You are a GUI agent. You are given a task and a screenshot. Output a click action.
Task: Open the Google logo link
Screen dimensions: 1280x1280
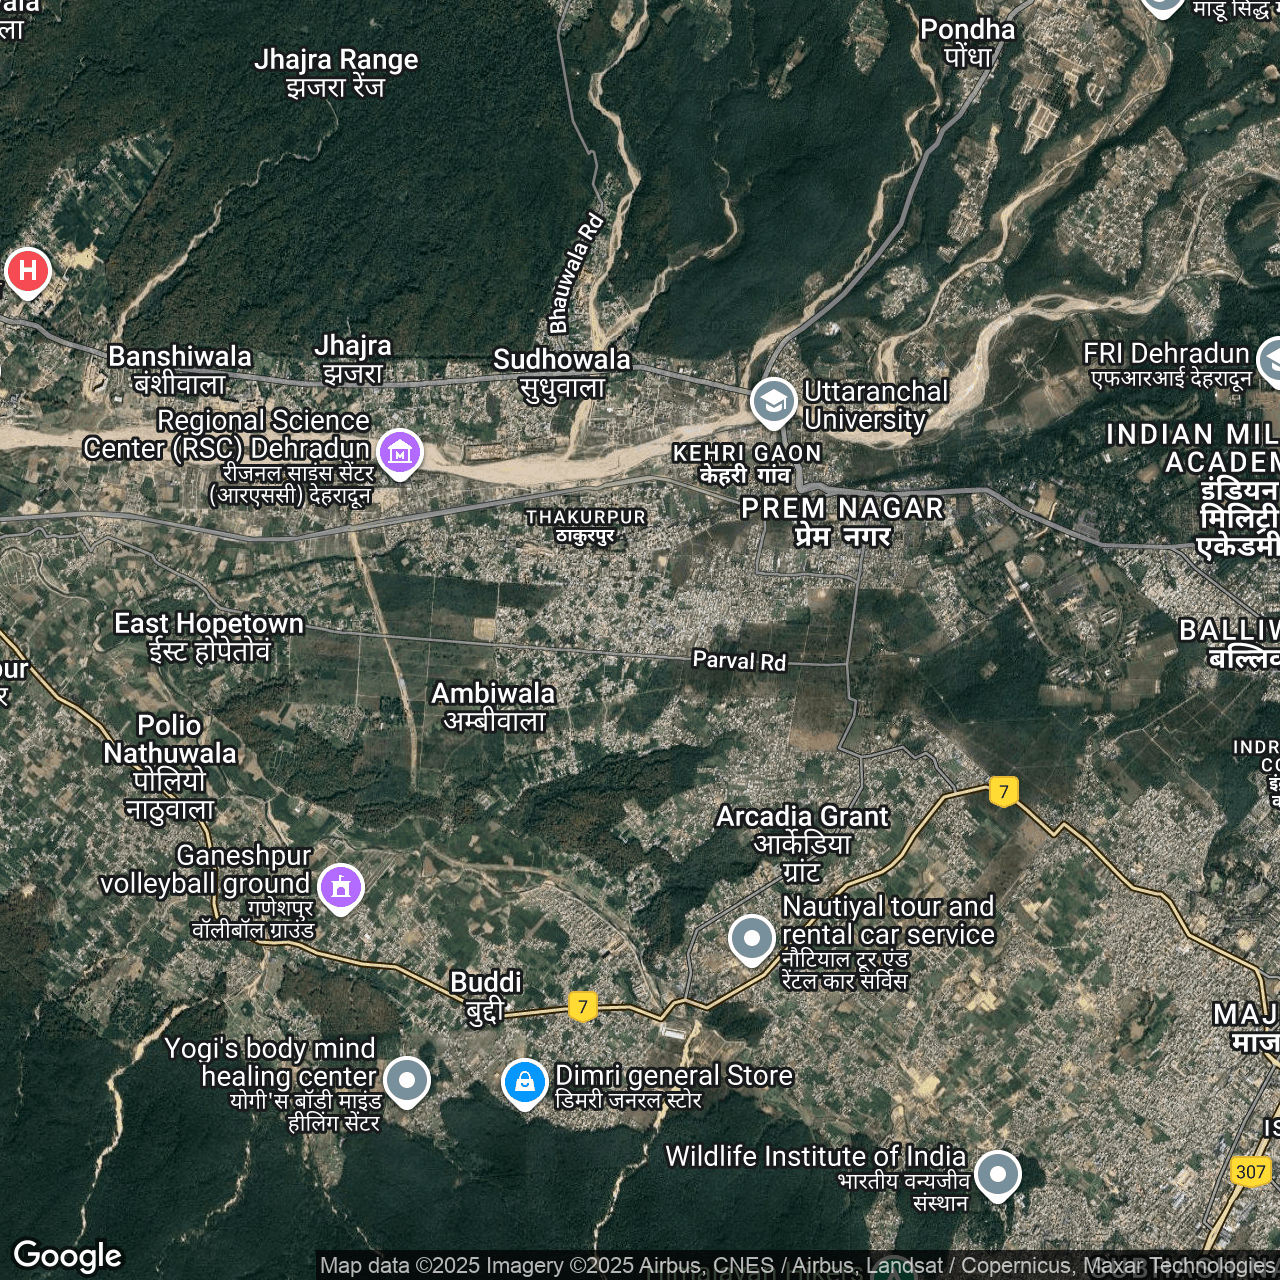tap(68, 1255)
